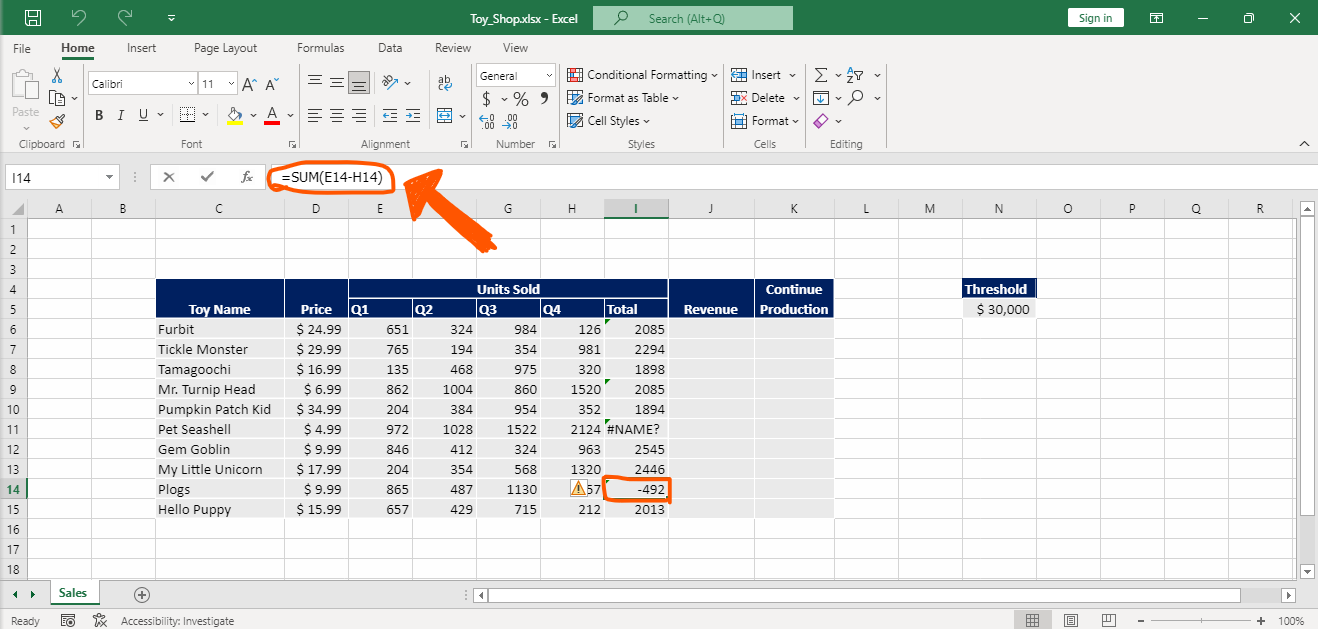The height and width of the screenshot is (629, 1318).
Task: Click the Decrease Indent icon
Action: pyautogui.click(x=389, y=115)
